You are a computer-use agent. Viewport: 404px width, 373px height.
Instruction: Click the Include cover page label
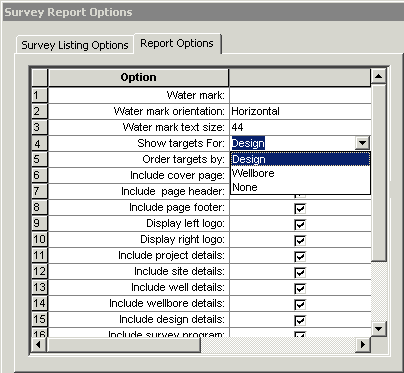(178, 175)
